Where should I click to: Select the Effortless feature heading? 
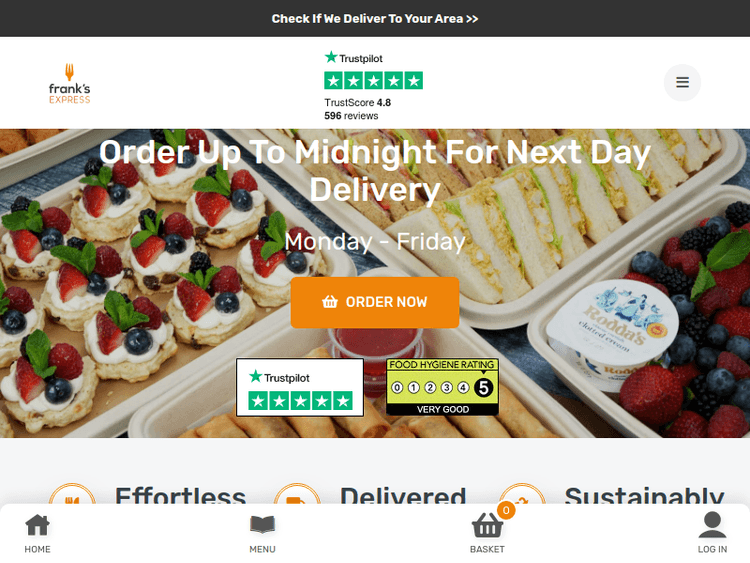coord(180,495)
